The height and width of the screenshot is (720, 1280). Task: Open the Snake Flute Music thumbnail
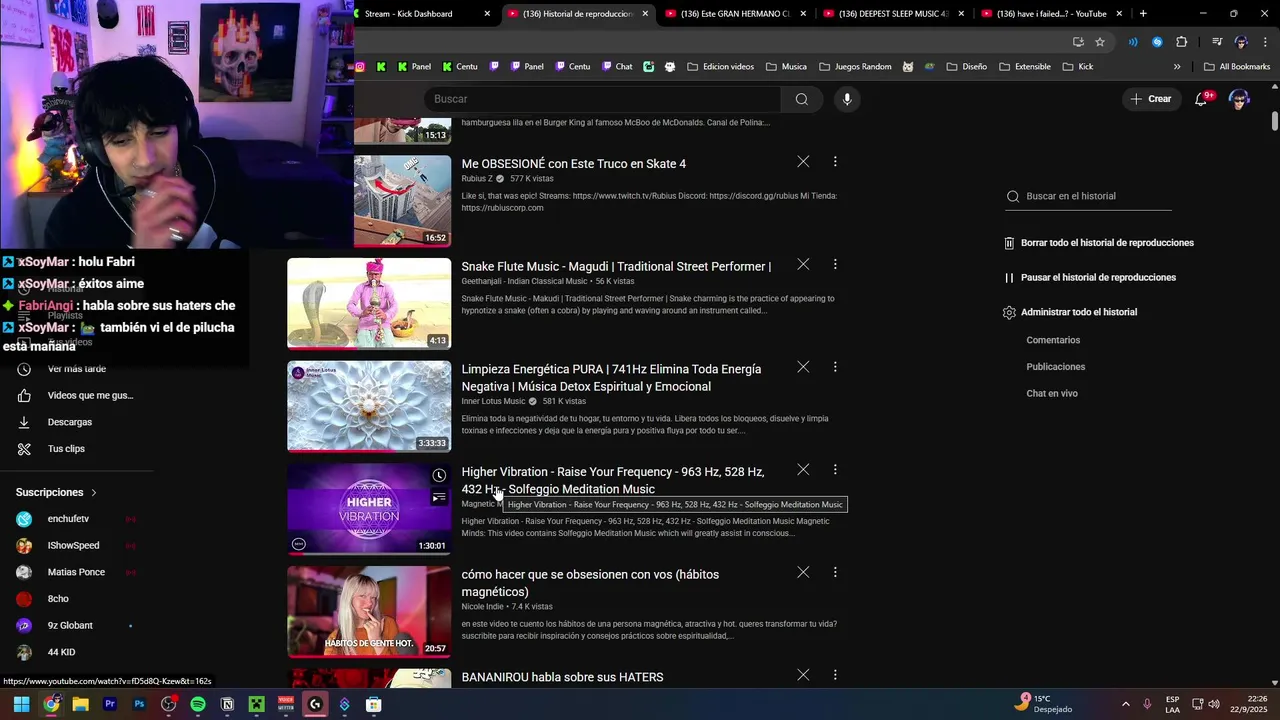369,303
